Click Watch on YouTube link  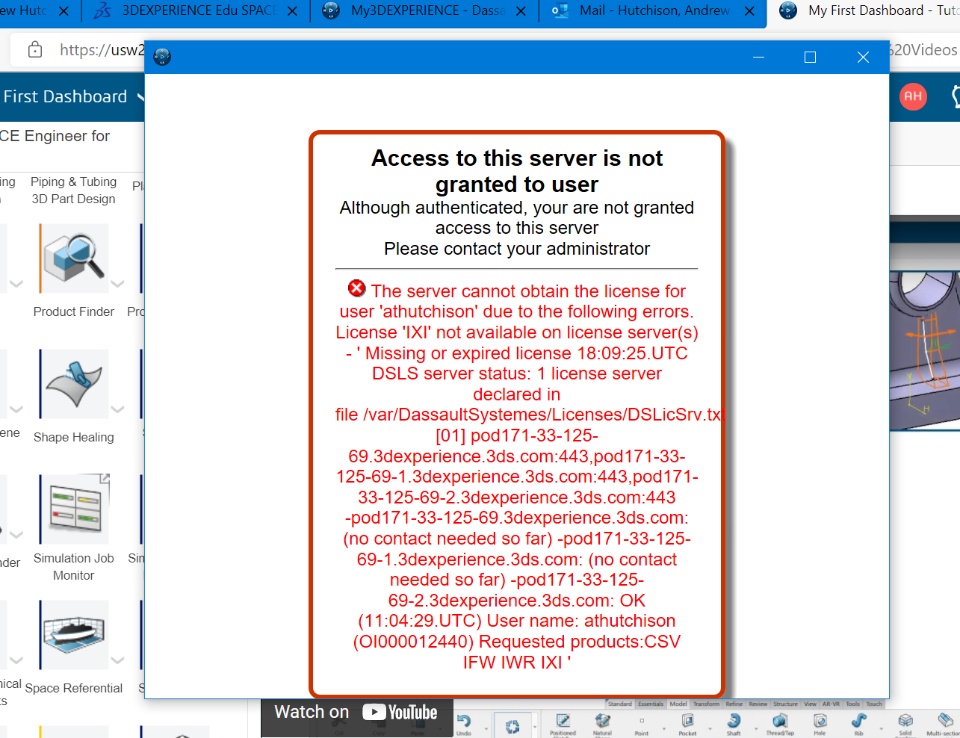(x=356, y=712)
